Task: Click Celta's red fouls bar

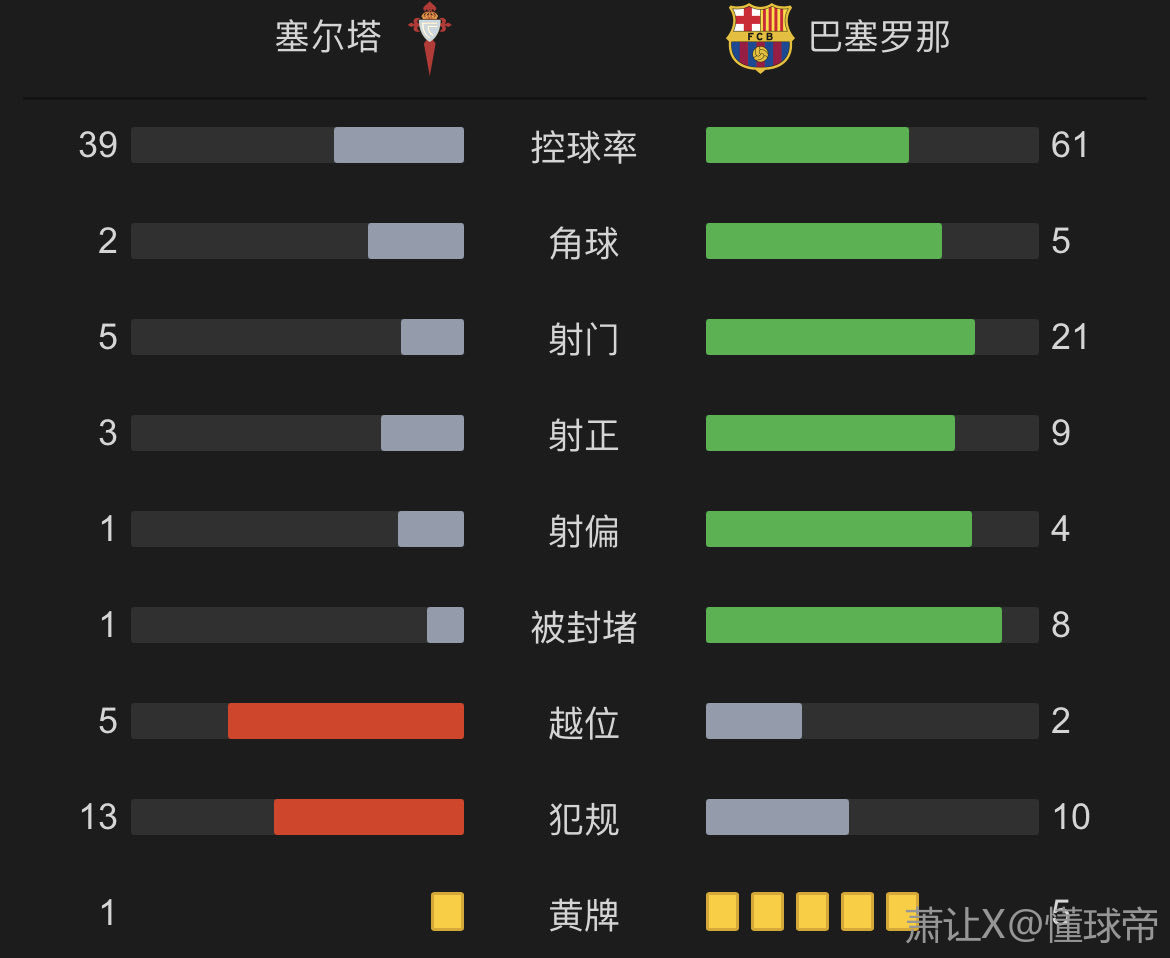Action: pos(369,817)
